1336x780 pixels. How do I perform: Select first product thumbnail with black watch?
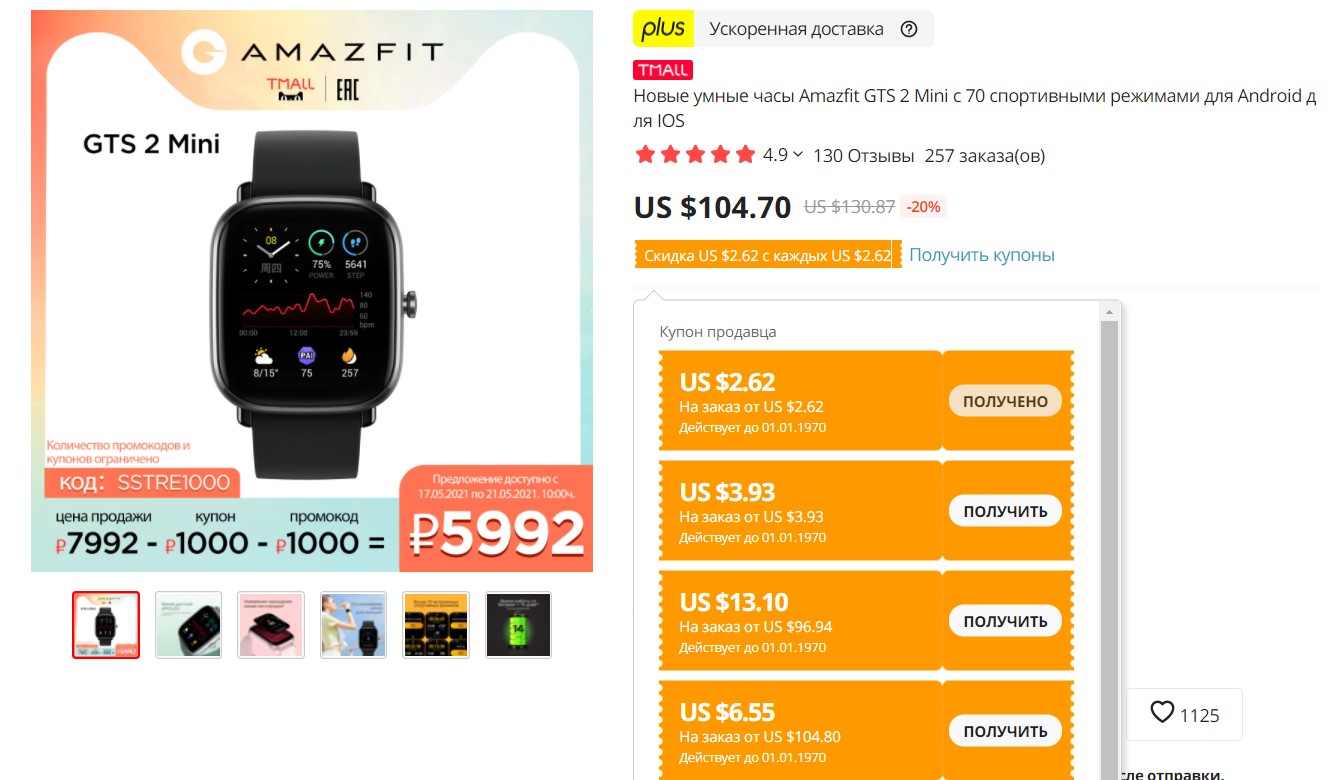coord(106,625)
